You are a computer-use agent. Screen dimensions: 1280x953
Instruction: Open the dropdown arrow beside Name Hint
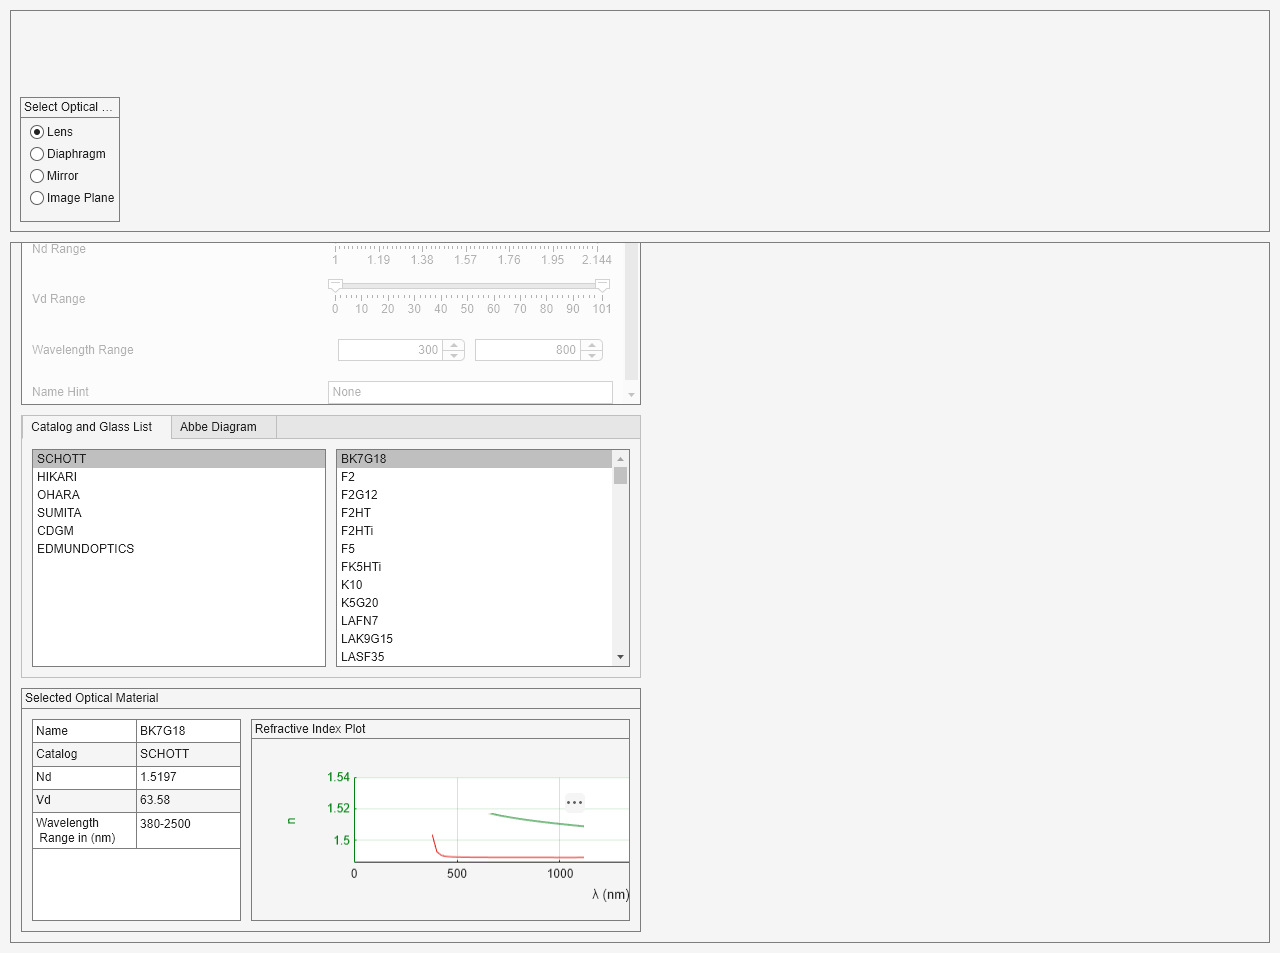[630, 394]
